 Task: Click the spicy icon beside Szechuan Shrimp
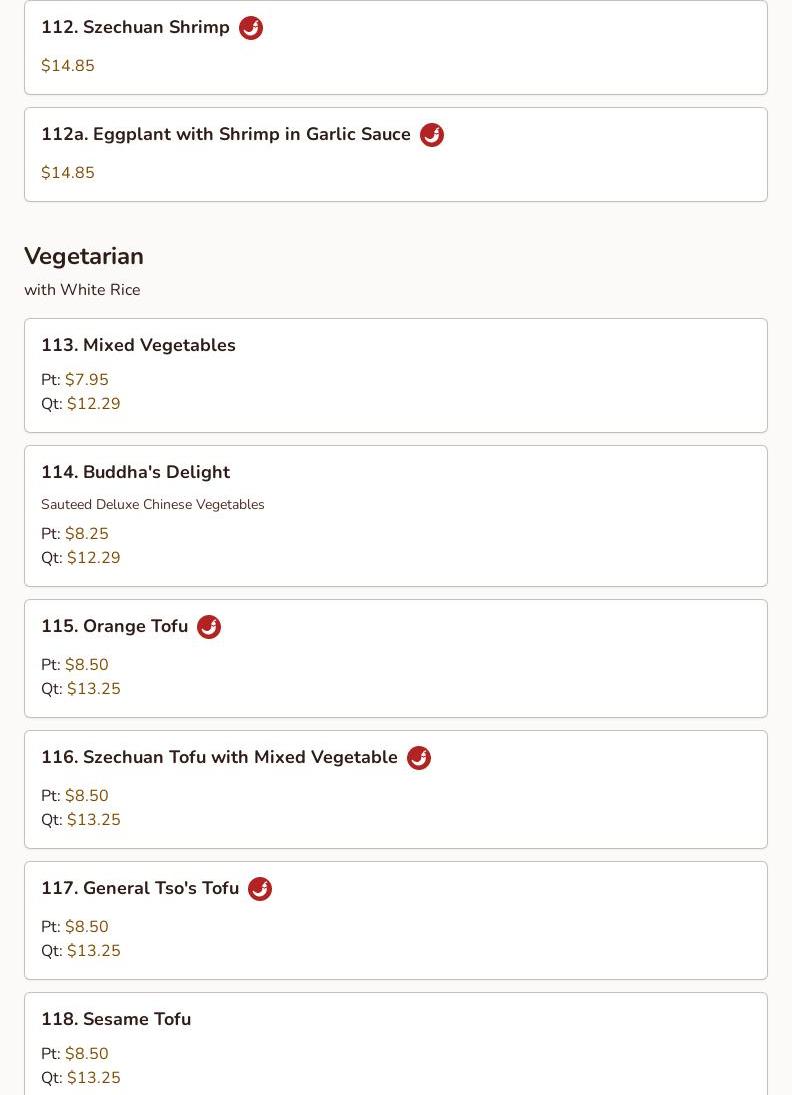click(251, 28)
